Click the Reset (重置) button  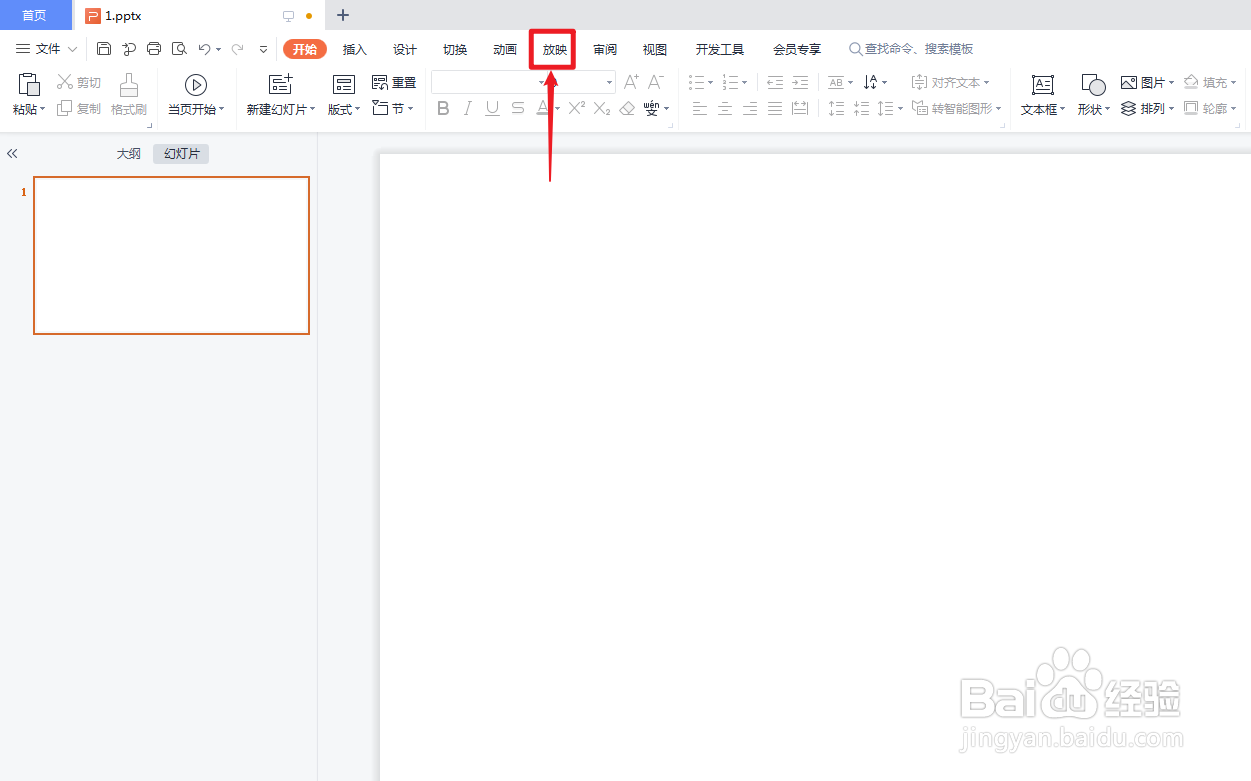394,83
